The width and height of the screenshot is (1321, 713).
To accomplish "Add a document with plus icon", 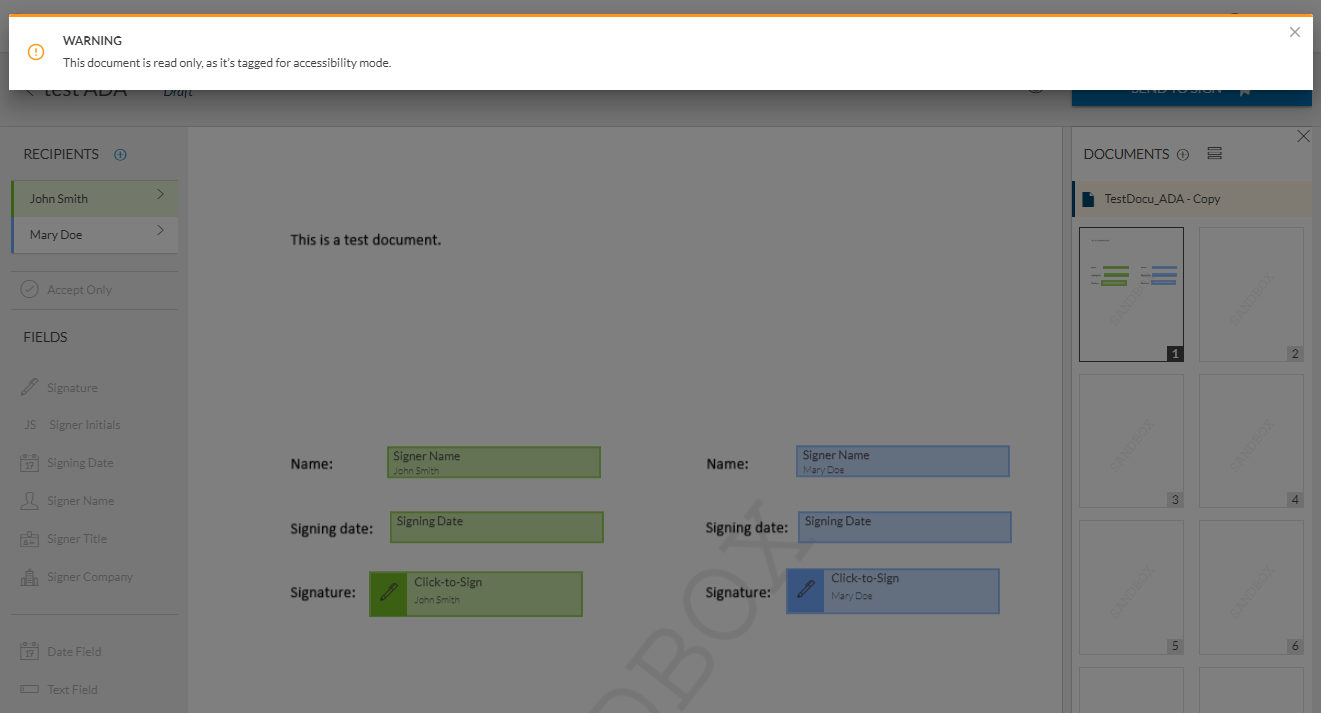I will coord(1183,154).
